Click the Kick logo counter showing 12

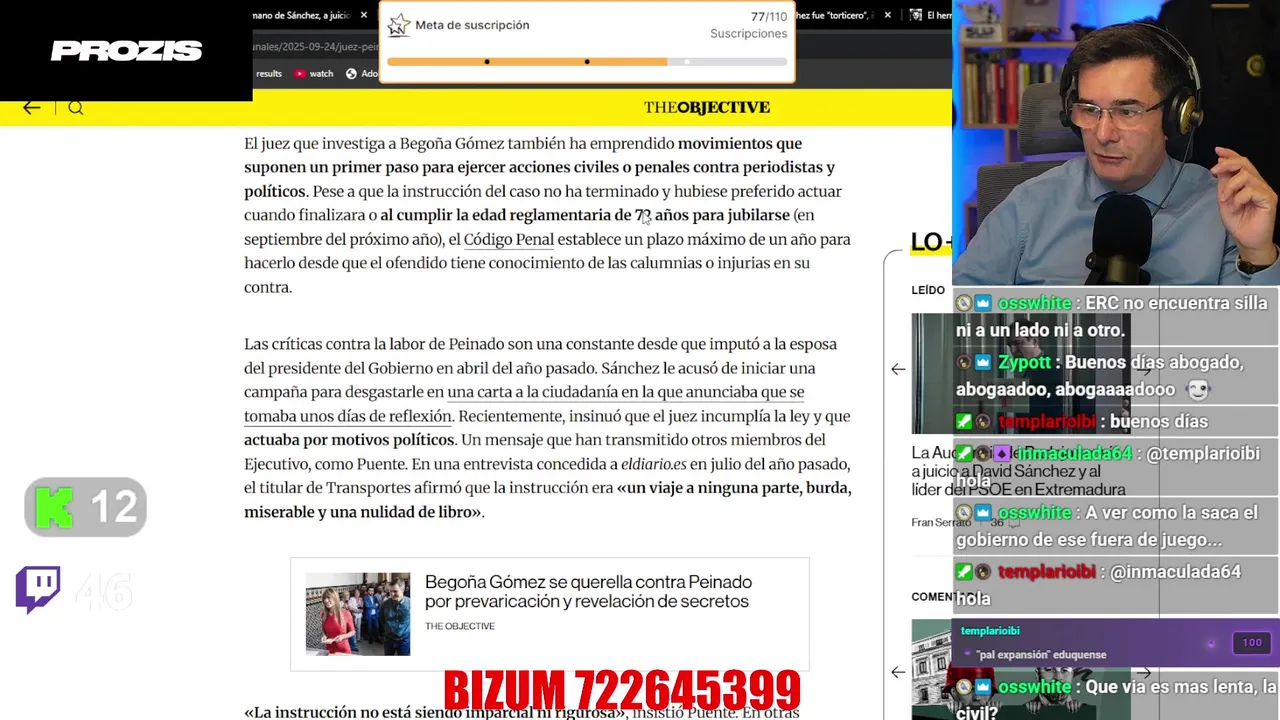[x=85, y=507]
